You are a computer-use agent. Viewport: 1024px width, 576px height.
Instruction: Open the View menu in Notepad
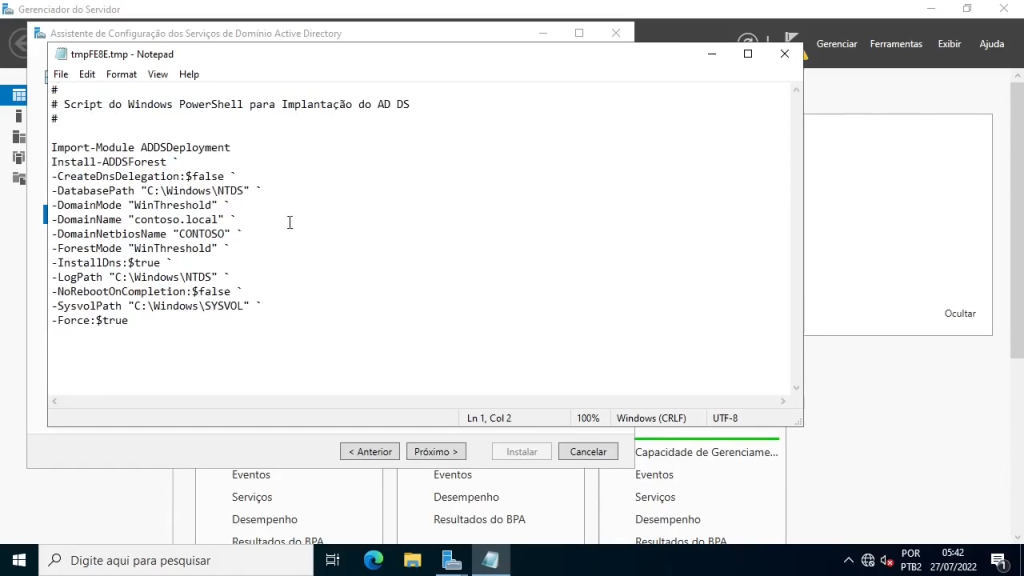tap(157, 74)
